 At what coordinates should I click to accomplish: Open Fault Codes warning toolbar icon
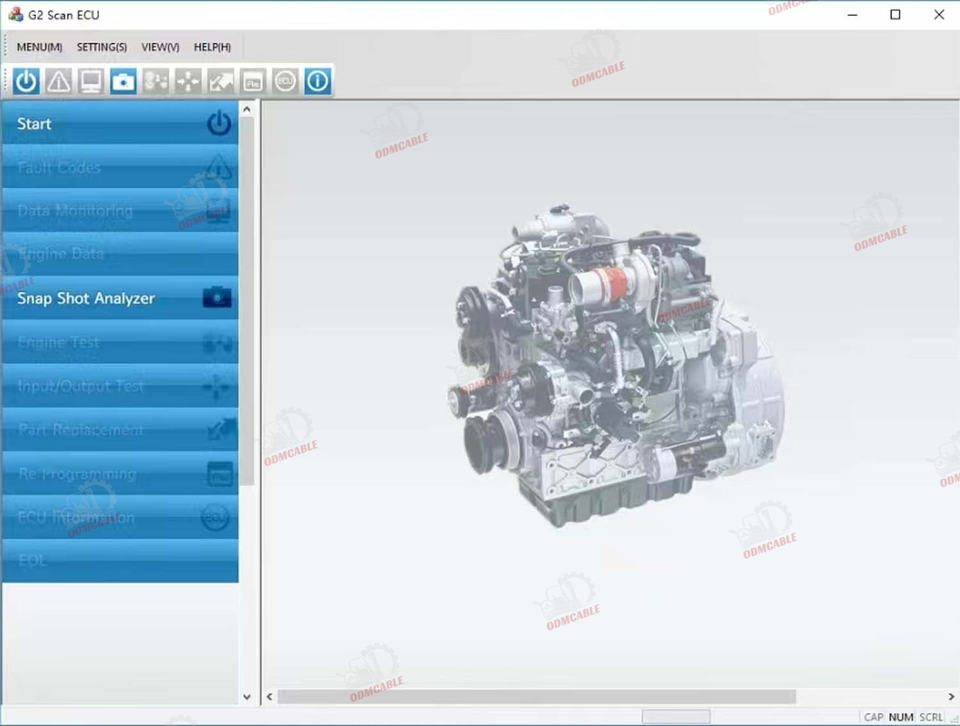coord(59,81)
